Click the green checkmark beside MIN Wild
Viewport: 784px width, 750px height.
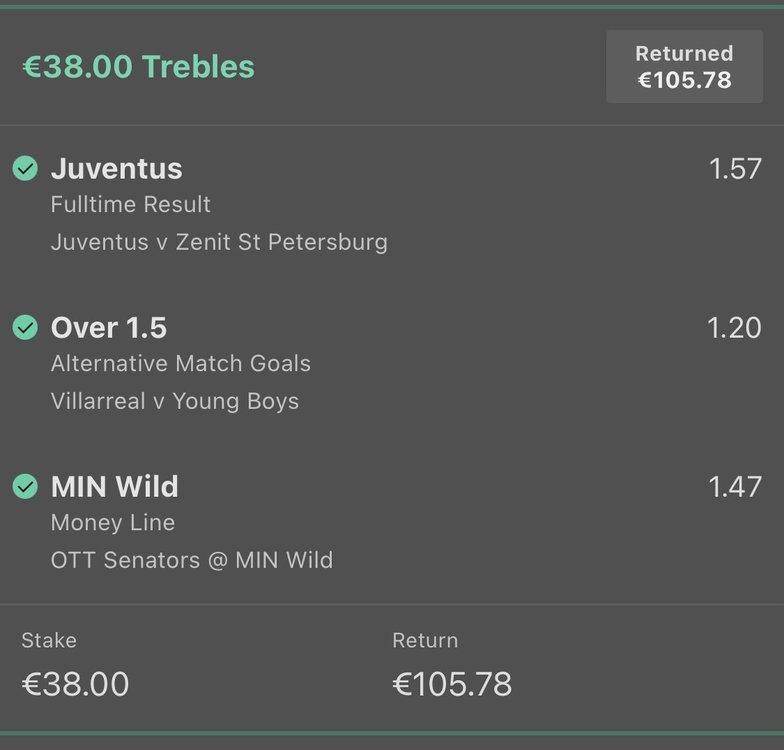[25, 486]
